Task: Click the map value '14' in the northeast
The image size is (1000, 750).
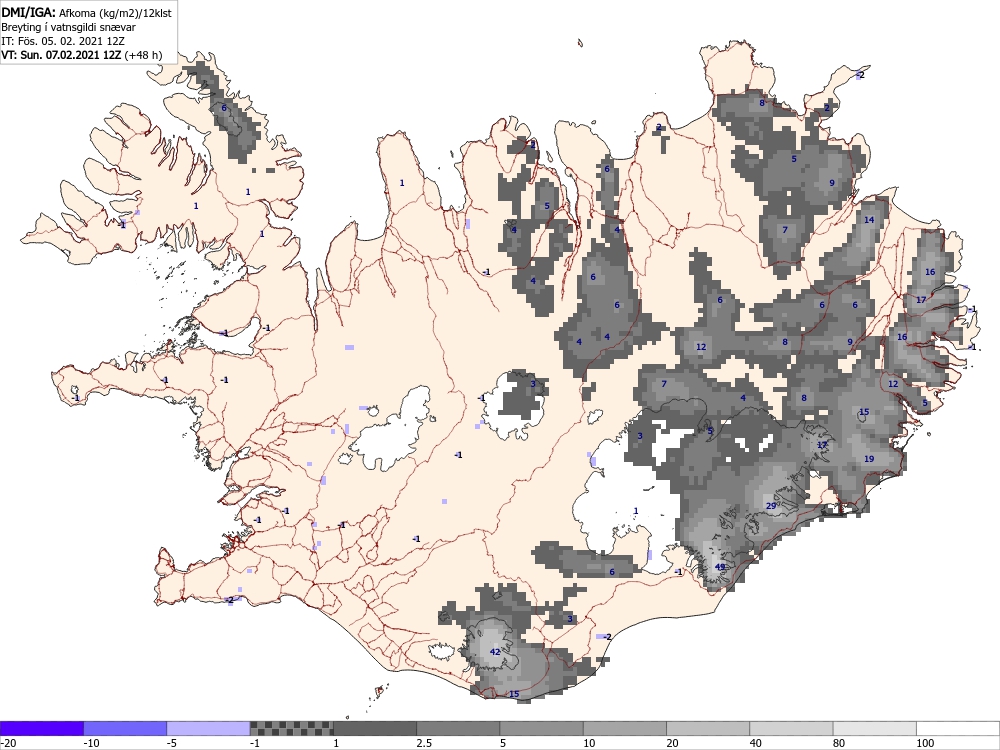Action: (869, 219)
